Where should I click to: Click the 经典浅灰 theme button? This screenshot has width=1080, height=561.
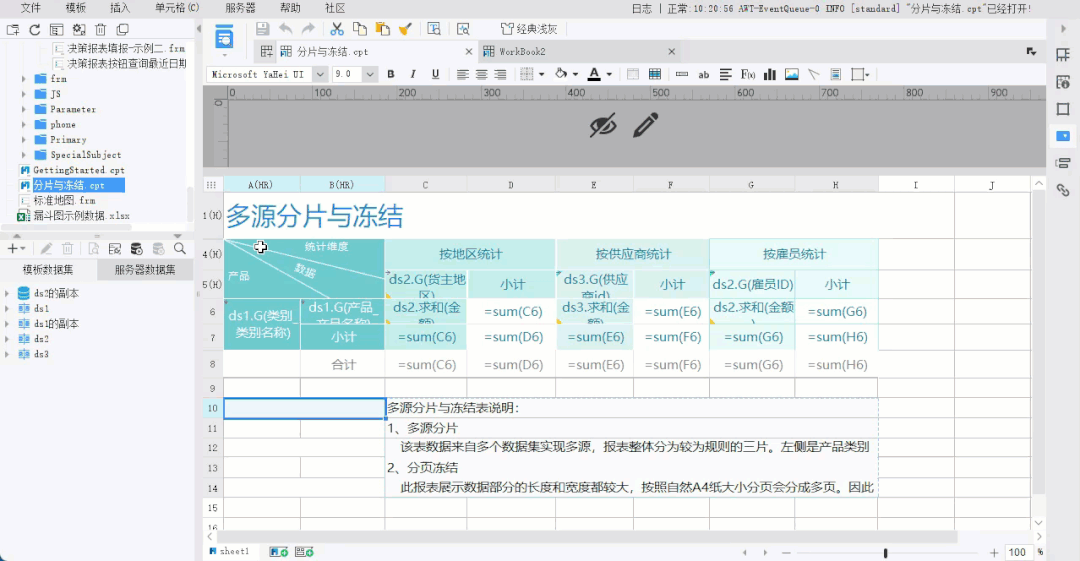(528, 29)
